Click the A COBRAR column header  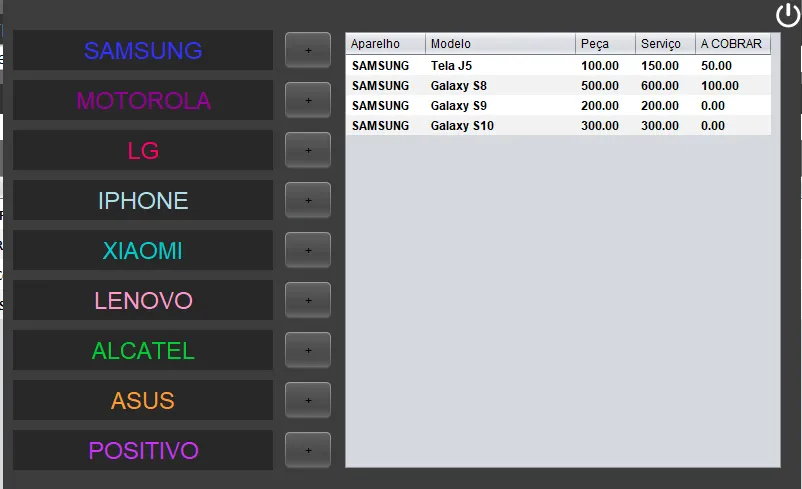732,44
